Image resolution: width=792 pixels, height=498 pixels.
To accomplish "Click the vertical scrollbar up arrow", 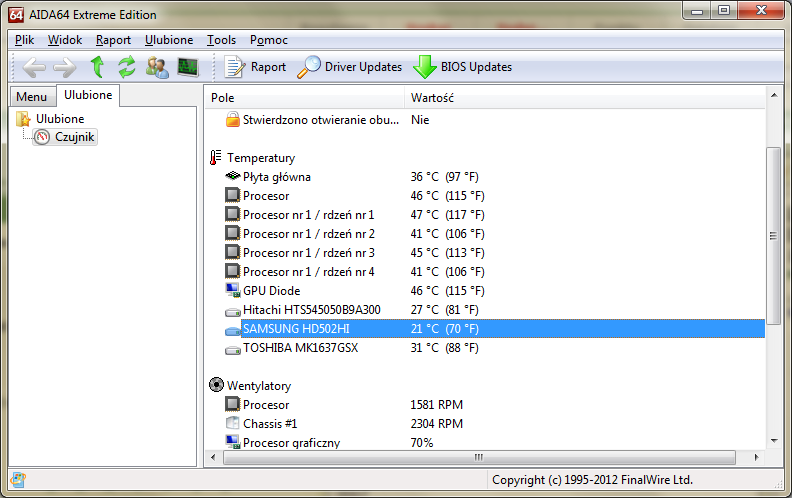I will [773, 95].
